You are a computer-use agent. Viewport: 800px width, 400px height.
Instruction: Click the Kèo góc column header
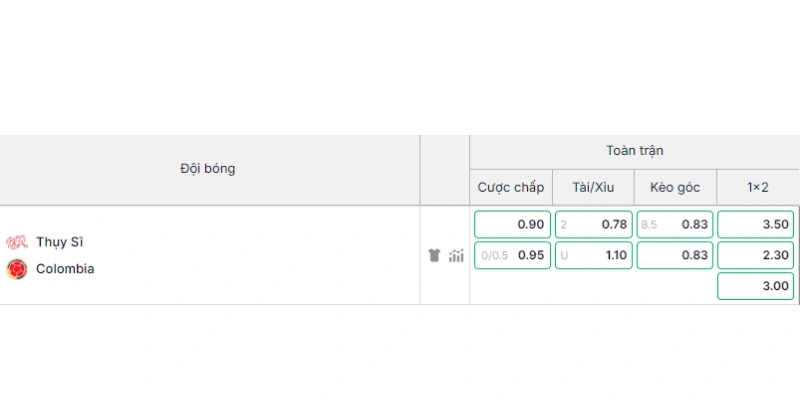point(675,187)
